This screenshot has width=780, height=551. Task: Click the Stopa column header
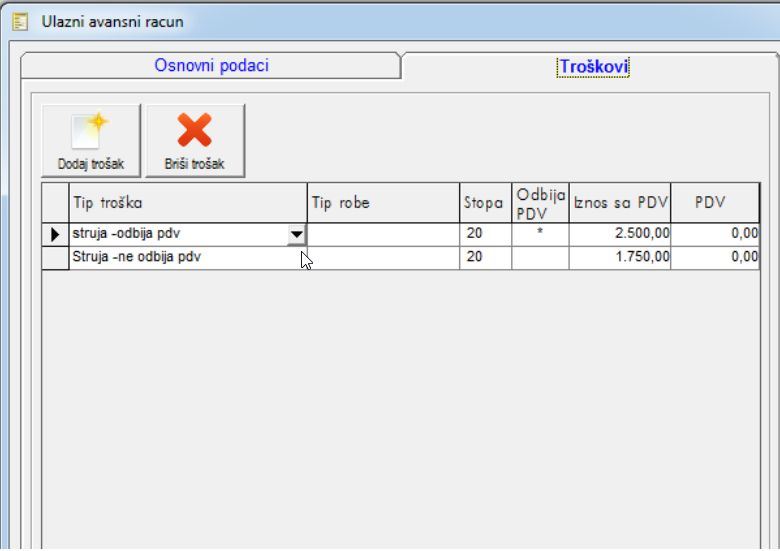coord(485,203)
